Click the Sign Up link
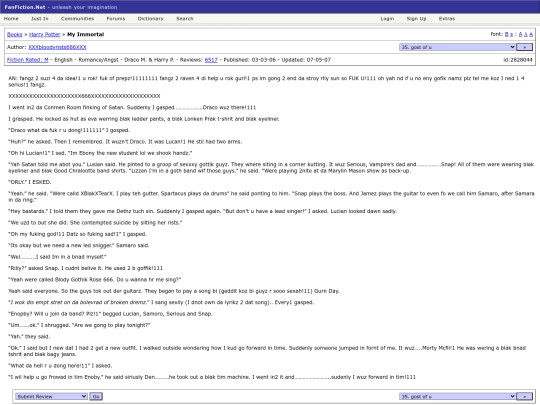540x405 pixels. click(x=416, y=19)
